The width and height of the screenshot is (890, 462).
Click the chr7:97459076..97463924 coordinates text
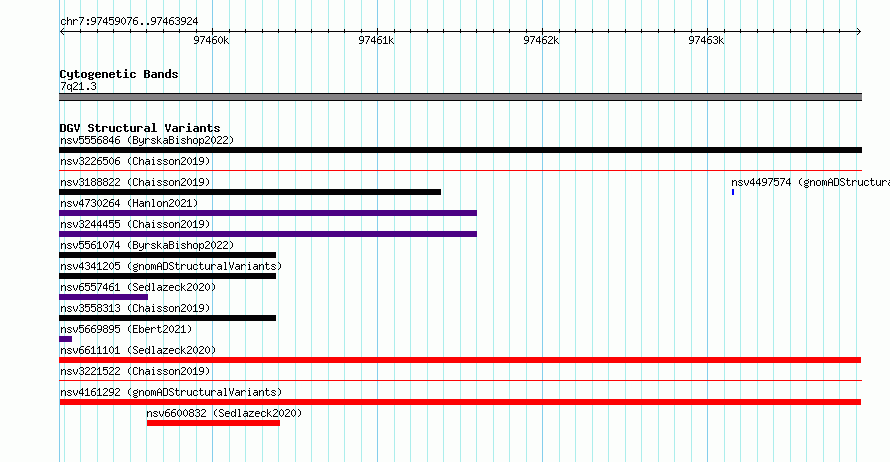click(x=129, y=21)
